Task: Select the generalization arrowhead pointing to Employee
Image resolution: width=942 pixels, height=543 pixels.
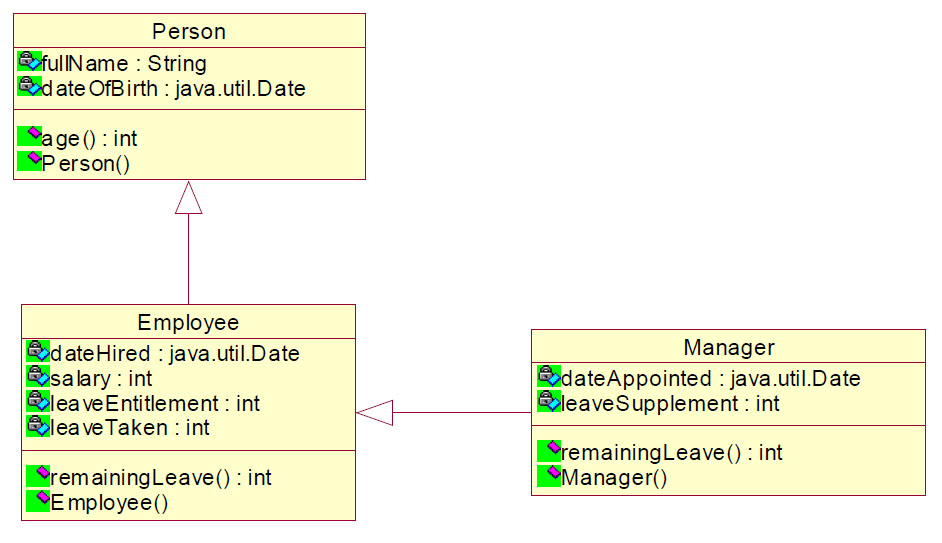Action: [375, 413]
